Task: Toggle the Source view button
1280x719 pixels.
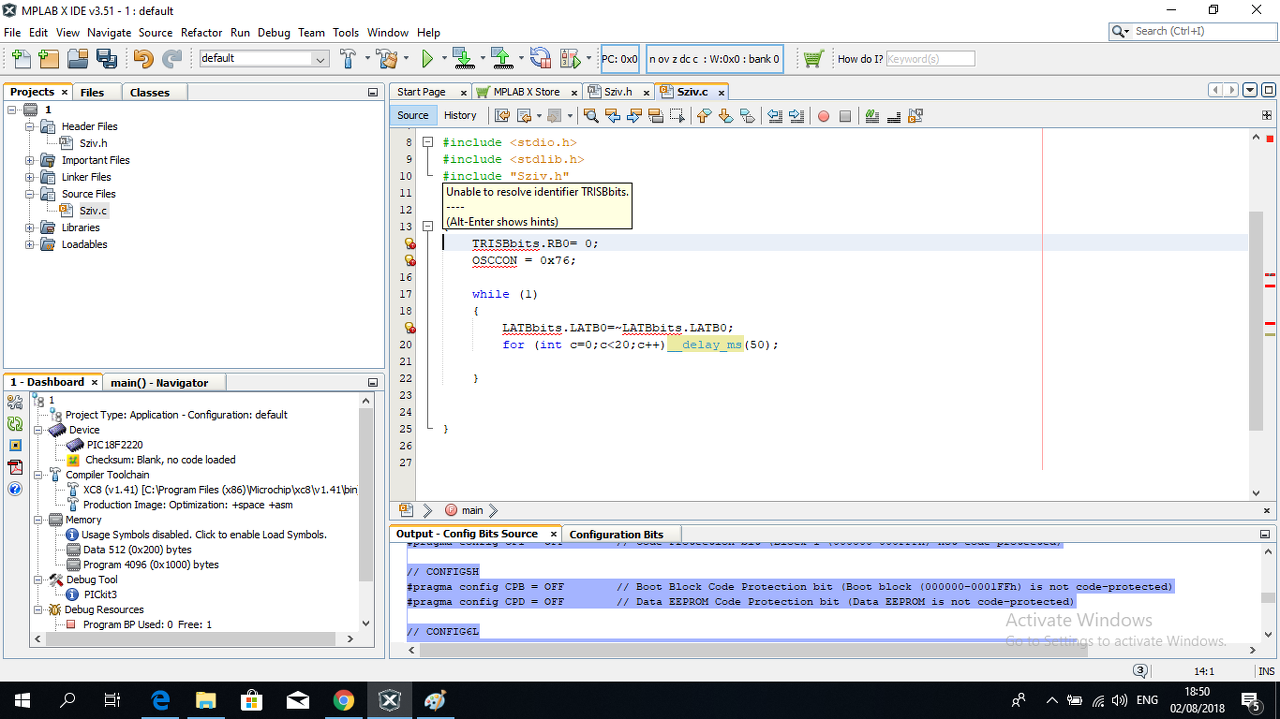Action: click(412, 115)
